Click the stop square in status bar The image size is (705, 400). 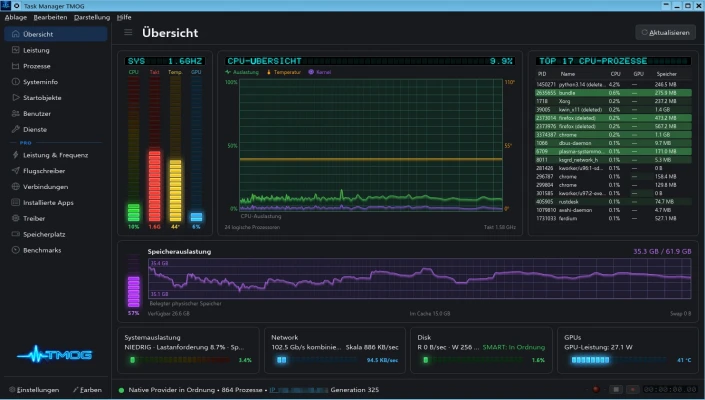(x=616, y=390)
